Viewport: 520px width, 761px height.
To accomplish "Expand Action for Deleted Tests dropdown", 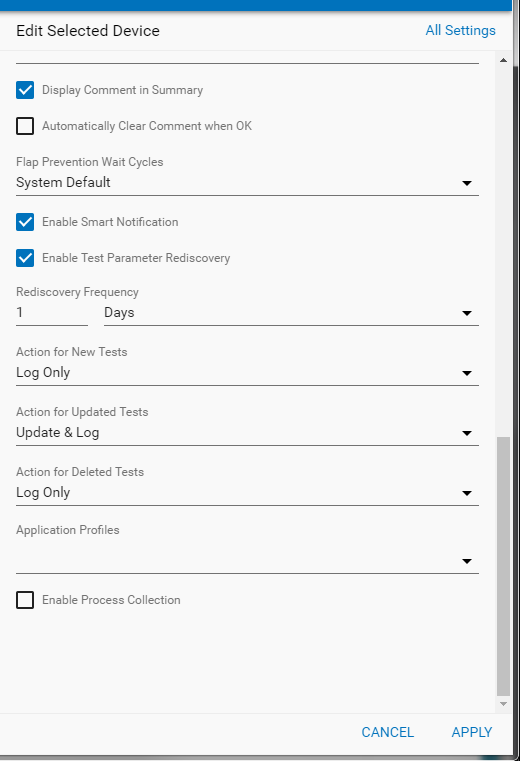I will tap(247, 493).
